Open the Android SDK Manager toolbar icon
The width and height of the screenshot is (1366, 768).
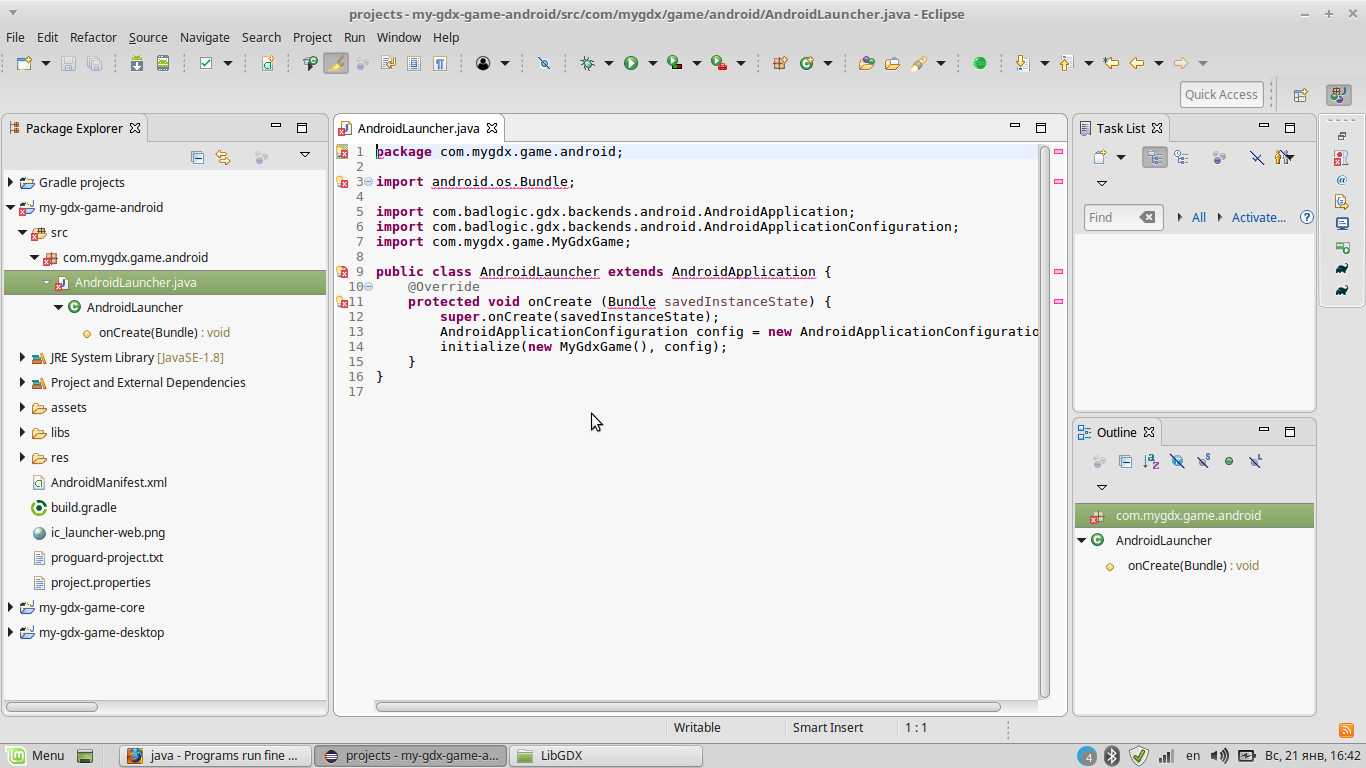coord(137,63)
